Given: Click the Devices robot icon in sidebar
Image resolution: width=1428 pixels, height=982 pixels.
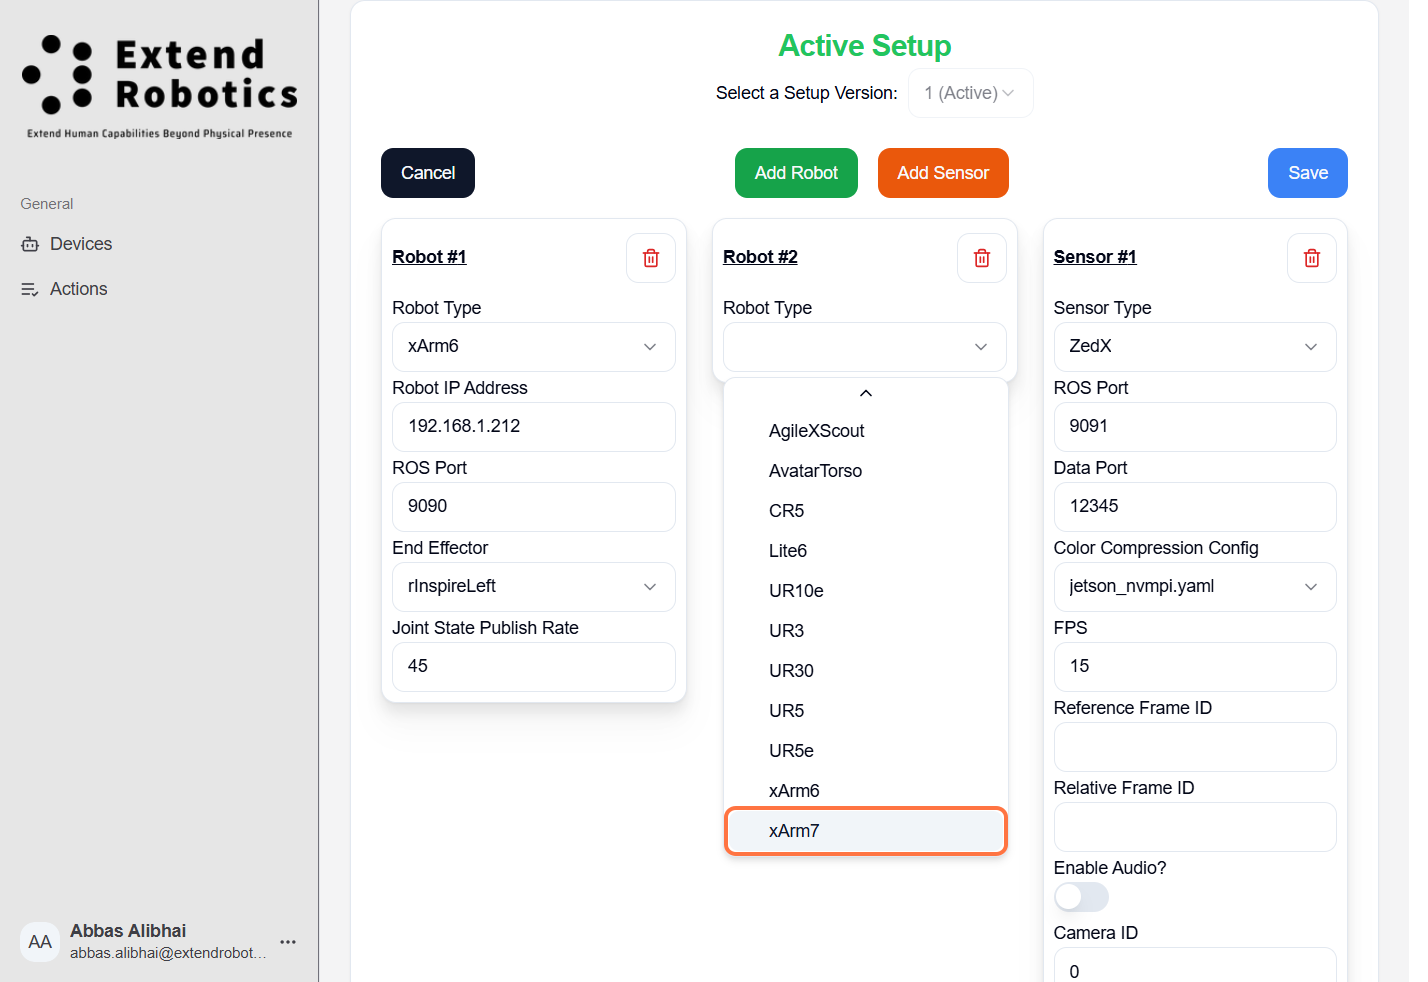Looking at the screenshot, I should tap(30, 244).
